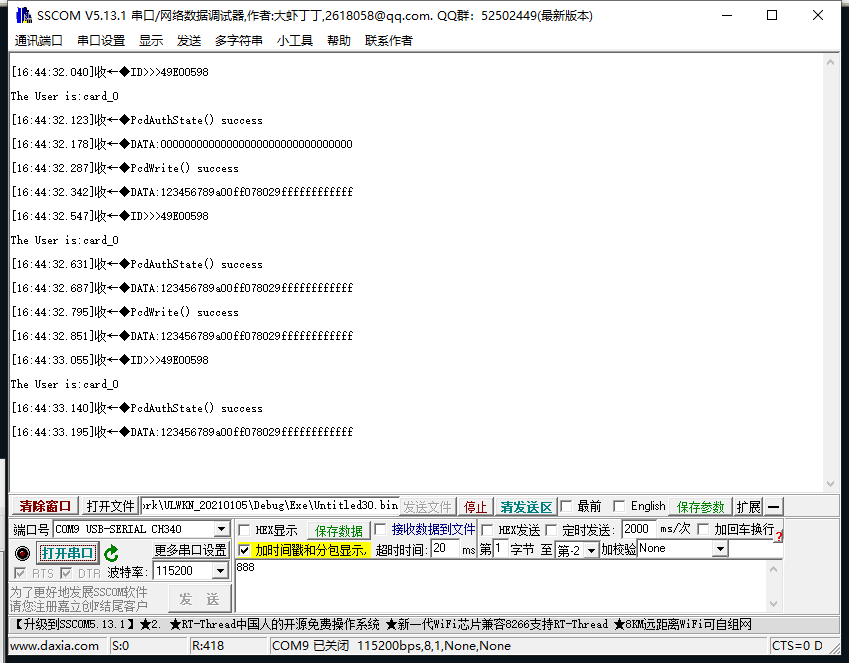
Task: Check the English display option
Action: click(618, 505)
